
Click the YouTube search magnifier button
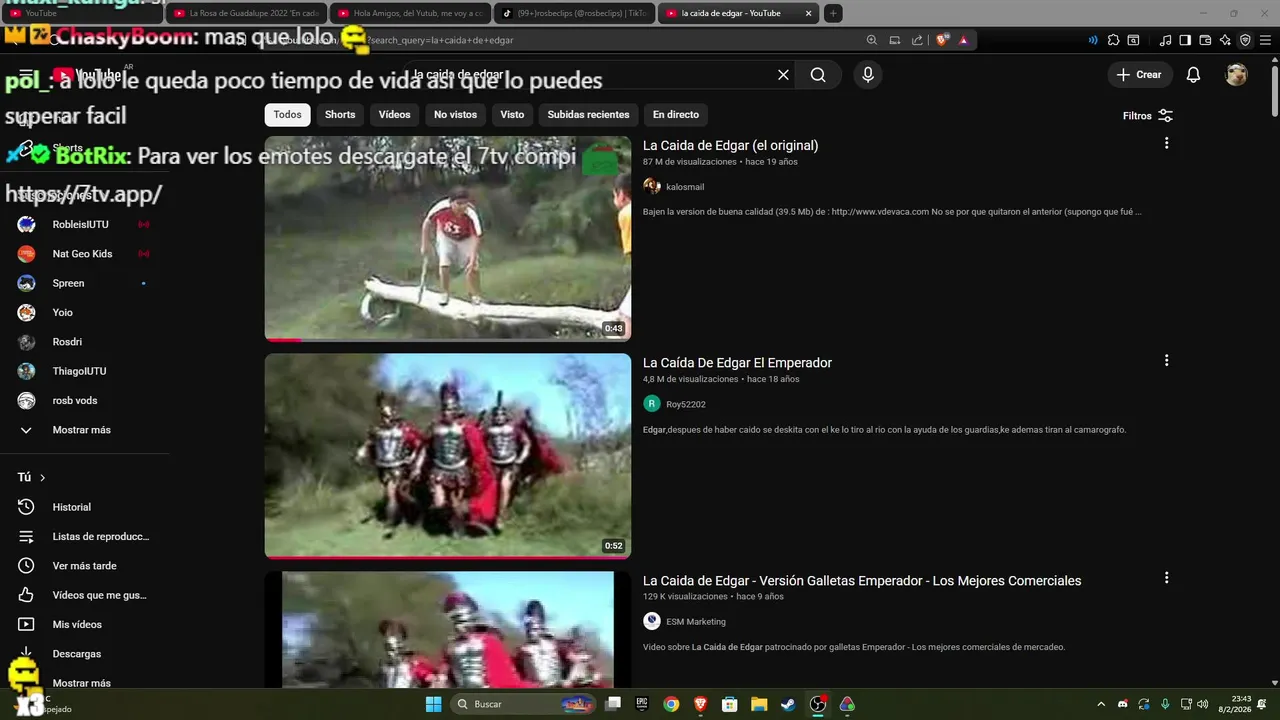pos(818,75)
